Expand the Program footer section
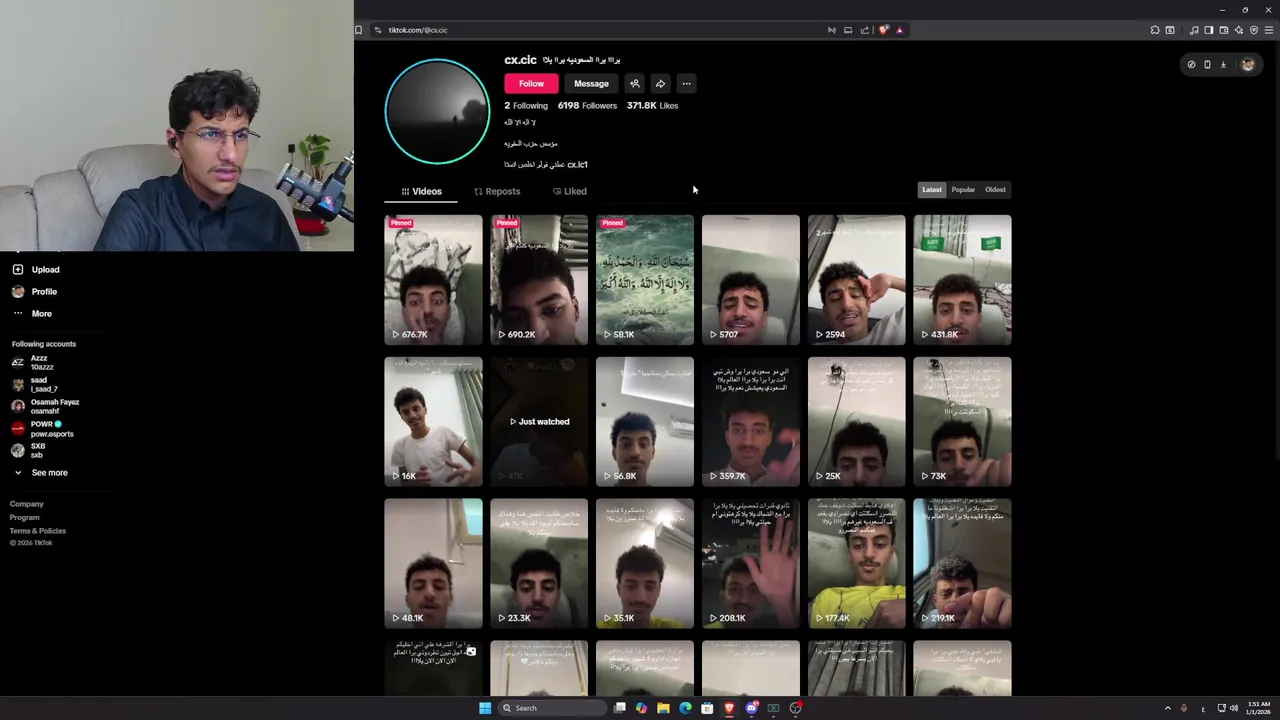The image size is (1280, 720). (x=25, y=517)
